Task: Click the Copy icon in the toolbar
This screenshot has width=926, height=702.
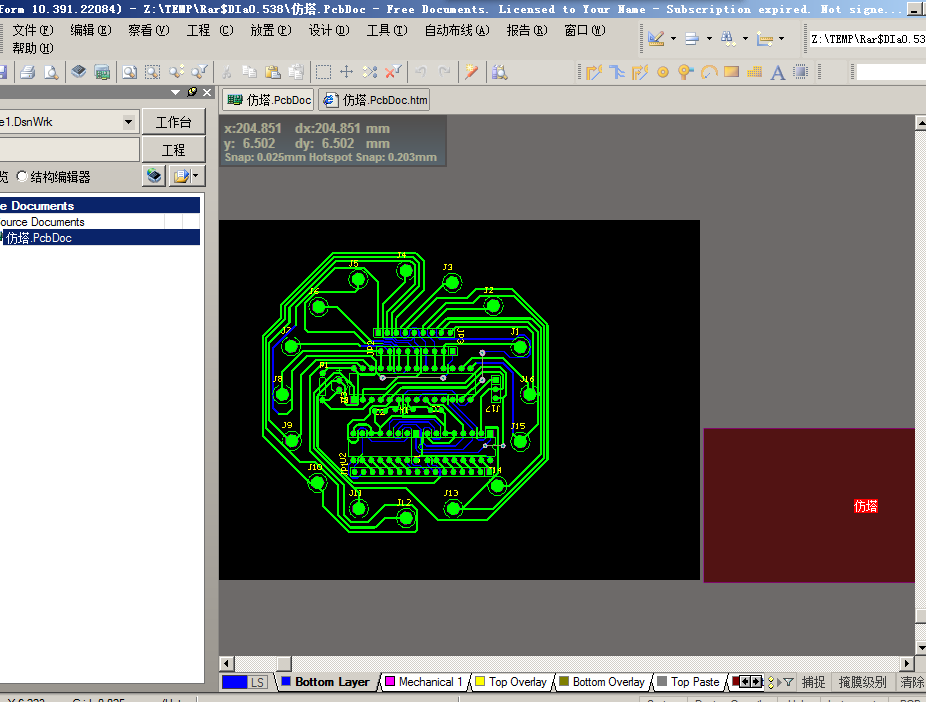Action: 249,72
